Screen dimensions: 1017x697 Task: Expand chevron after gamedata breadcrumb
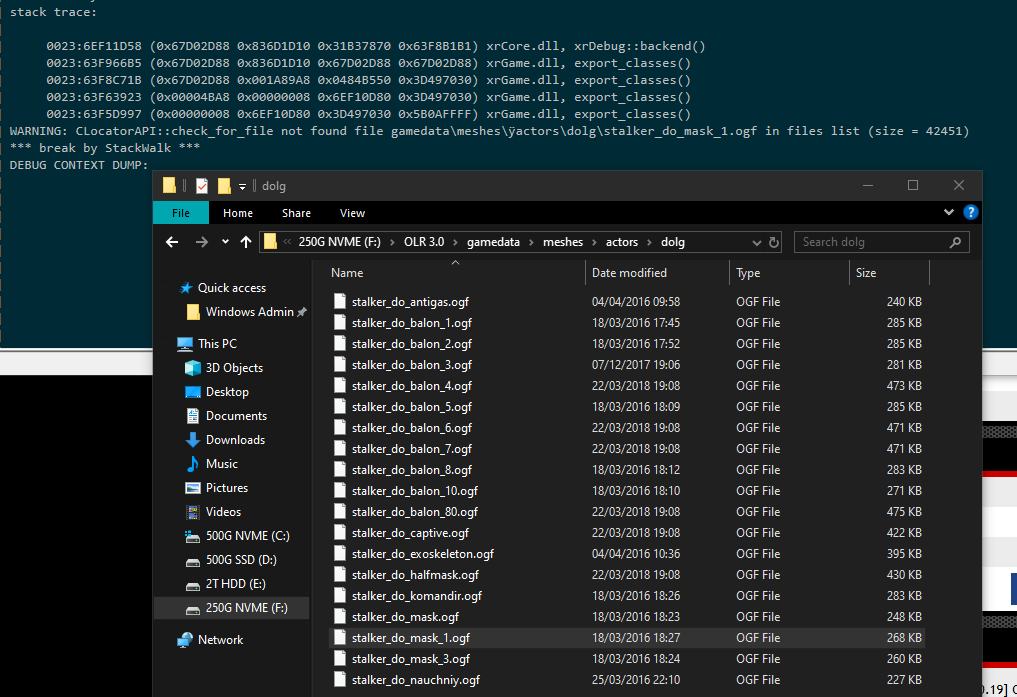point(531,242)
